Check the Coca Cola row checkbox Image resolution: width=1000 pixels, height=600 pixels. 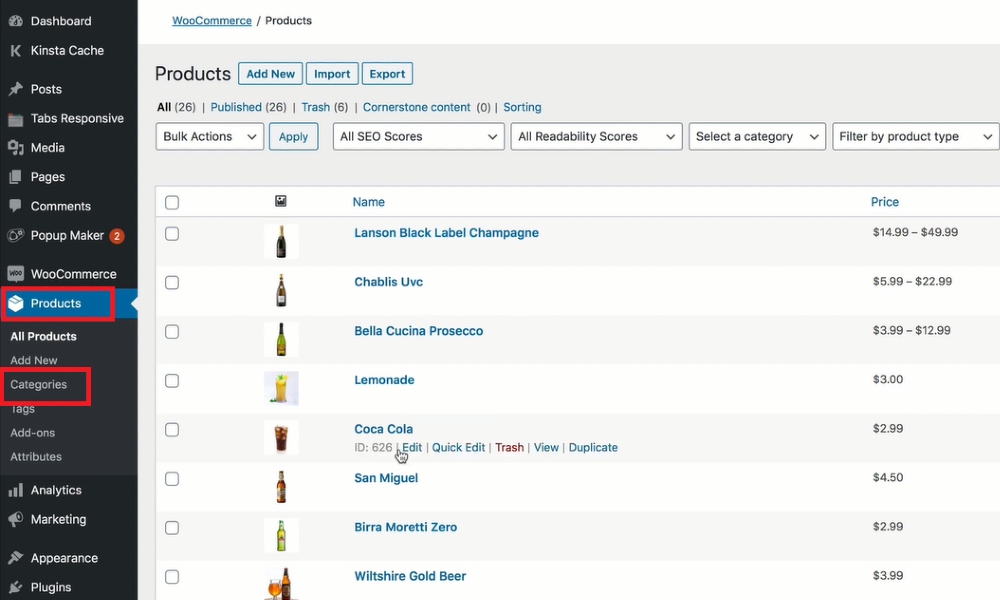(x=172, y=430)
